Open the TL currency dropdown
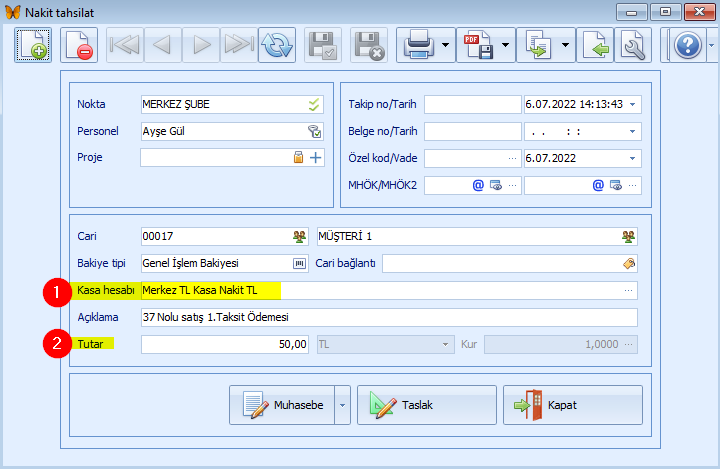Screen dimensions: 720x469 pyautogui.click(x=445, y=345)
